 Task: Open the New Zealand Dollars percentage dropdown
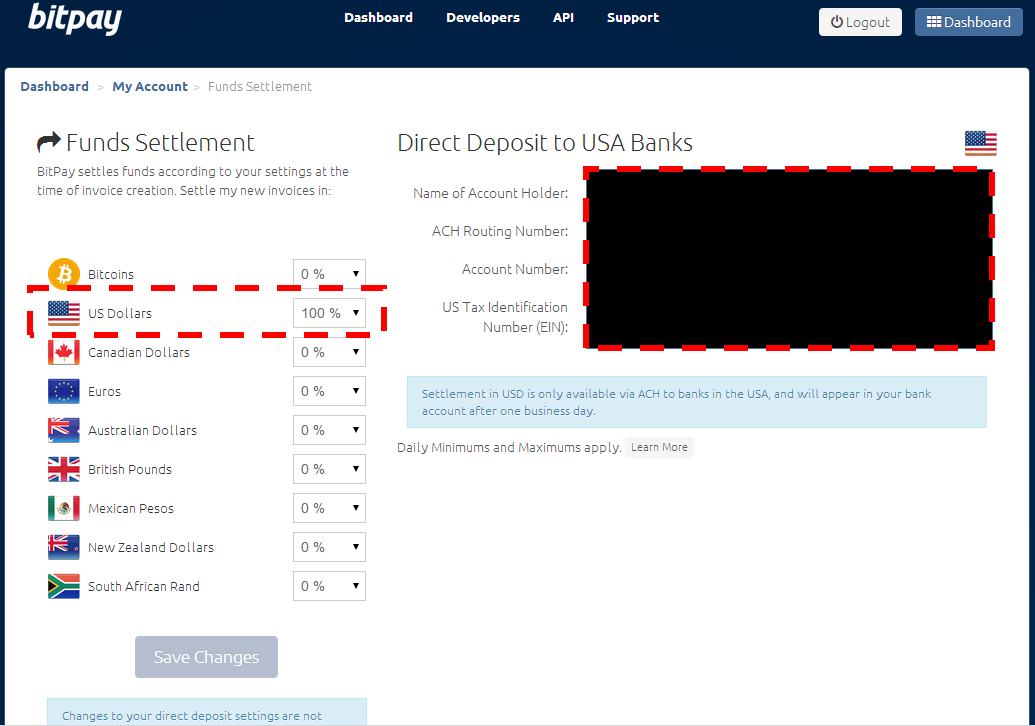point(329,546)
